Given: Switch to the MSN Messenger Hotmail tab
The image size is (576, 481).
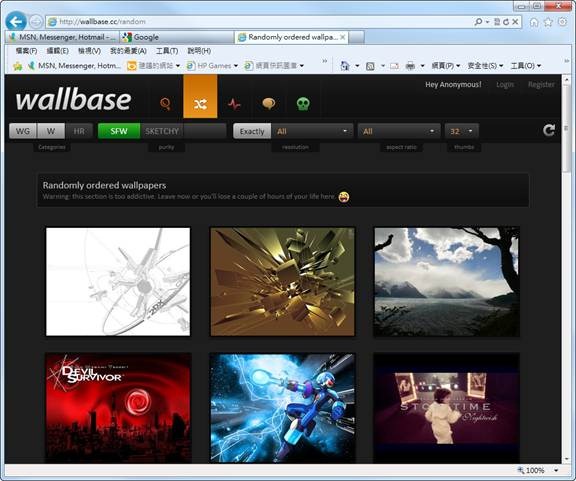Looking at the screenshot, I should coord(62,37).
